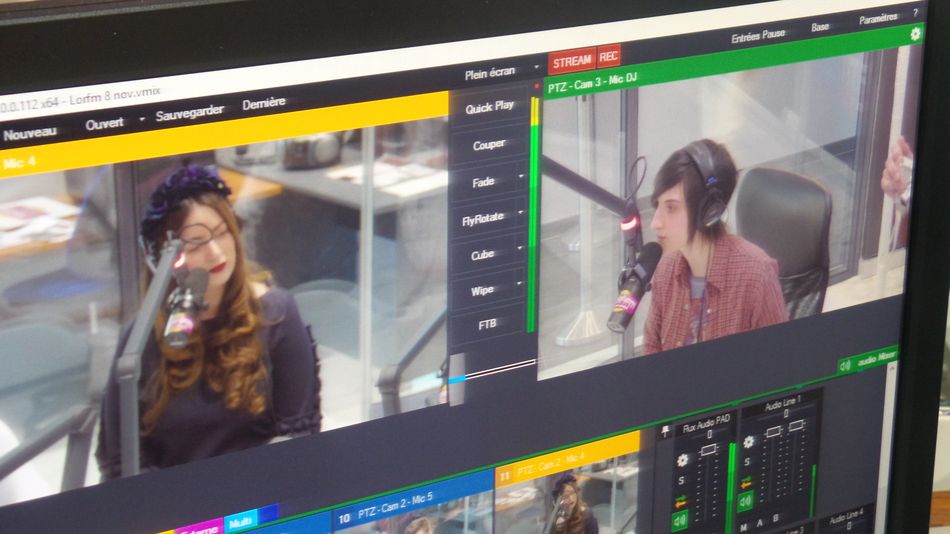This screenshot has height=534, width=950.
Task: Click the green PTZ - Cam 3 - Mic DJ title
Action: pos(592,82)
